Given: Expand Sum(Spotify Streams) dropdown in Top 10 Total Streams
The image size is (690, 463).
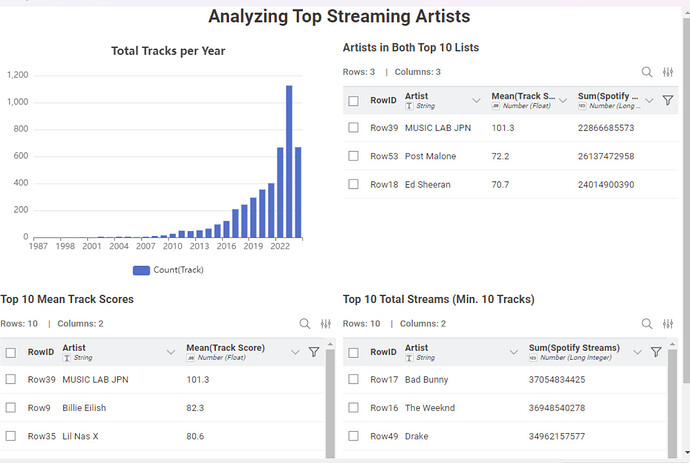Looking at the screenshot, I should click(637, 352).
